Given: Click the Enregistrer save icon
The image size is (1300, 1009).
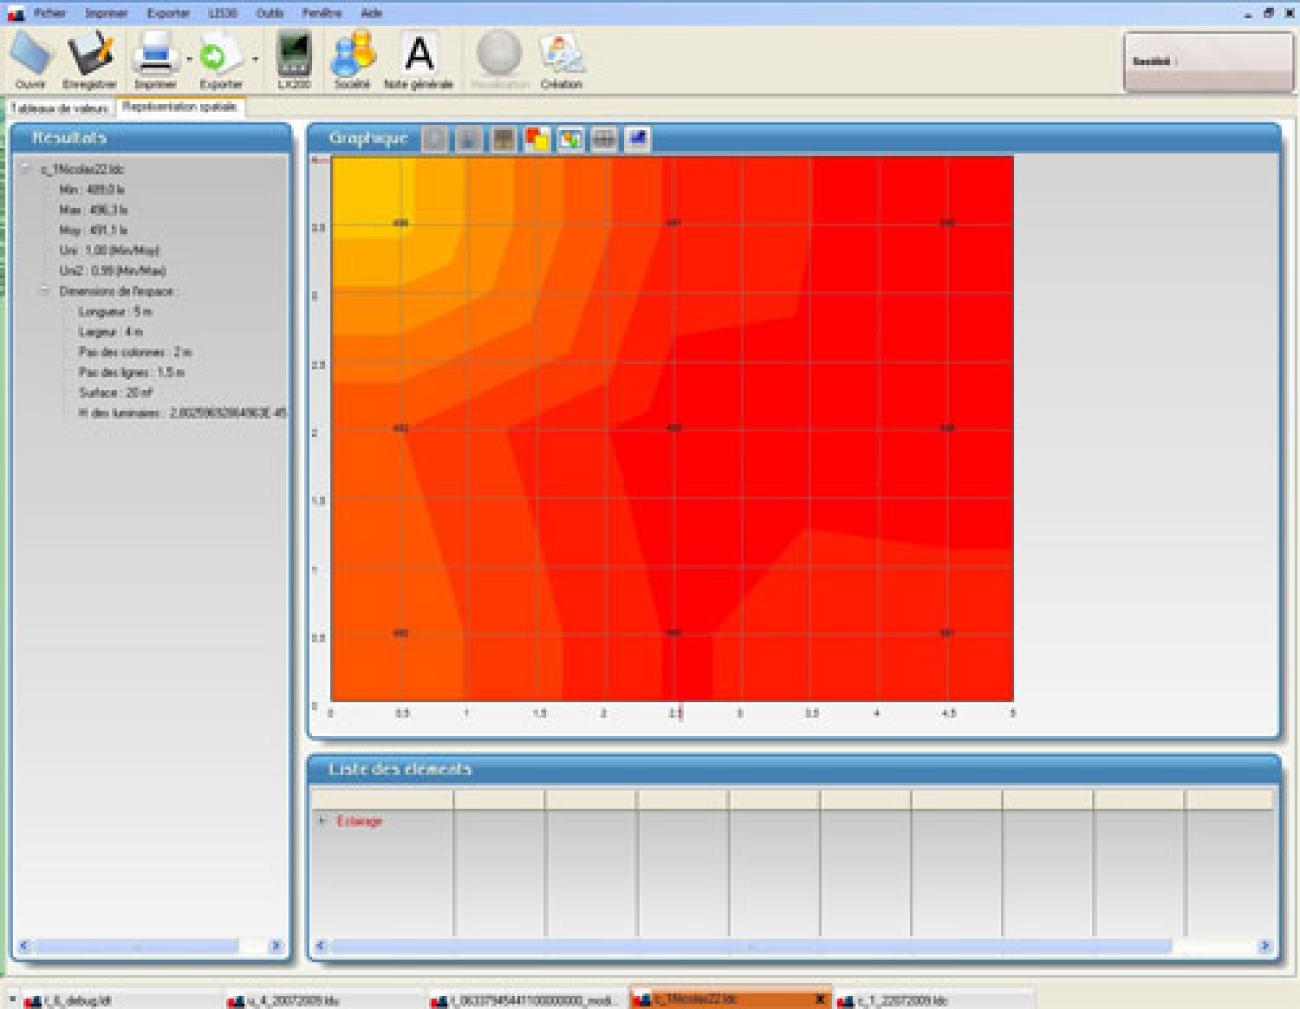Looking at the screenshot, I should pyautogui.click(x=90, y=56).
